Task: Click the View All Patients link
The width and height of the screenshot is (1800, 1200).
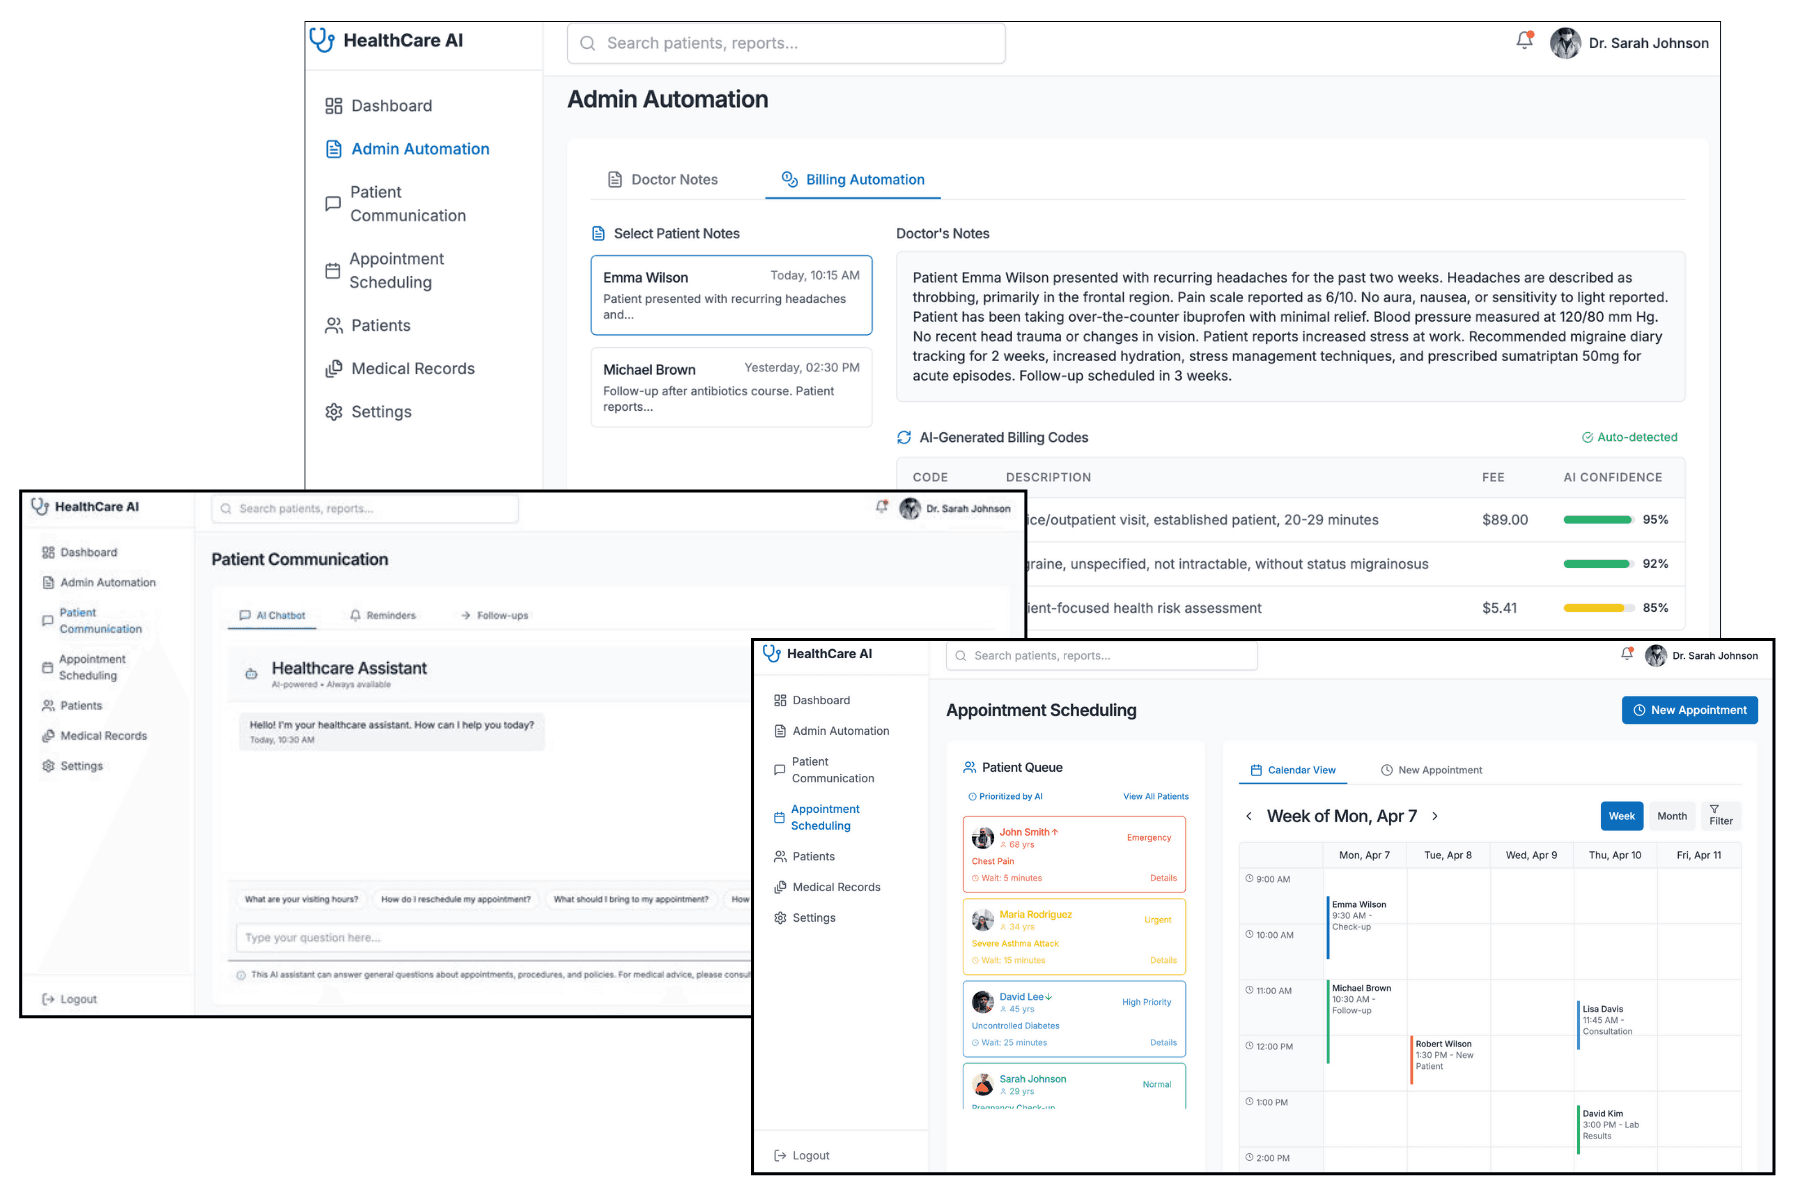Action: [x=1155, y=797]
